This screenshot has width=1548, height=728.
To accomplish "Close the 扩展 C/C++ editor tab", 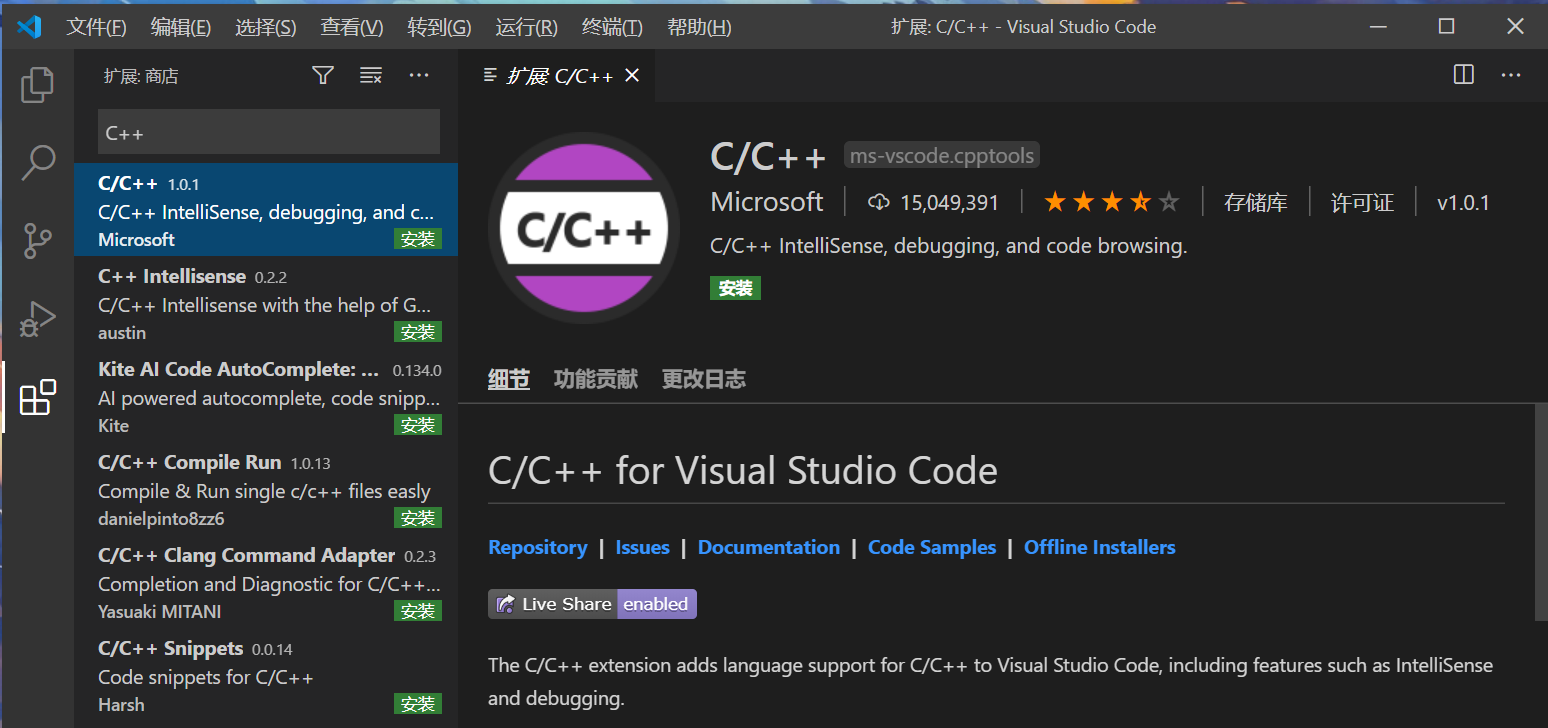I will click(x=632, y=76).
